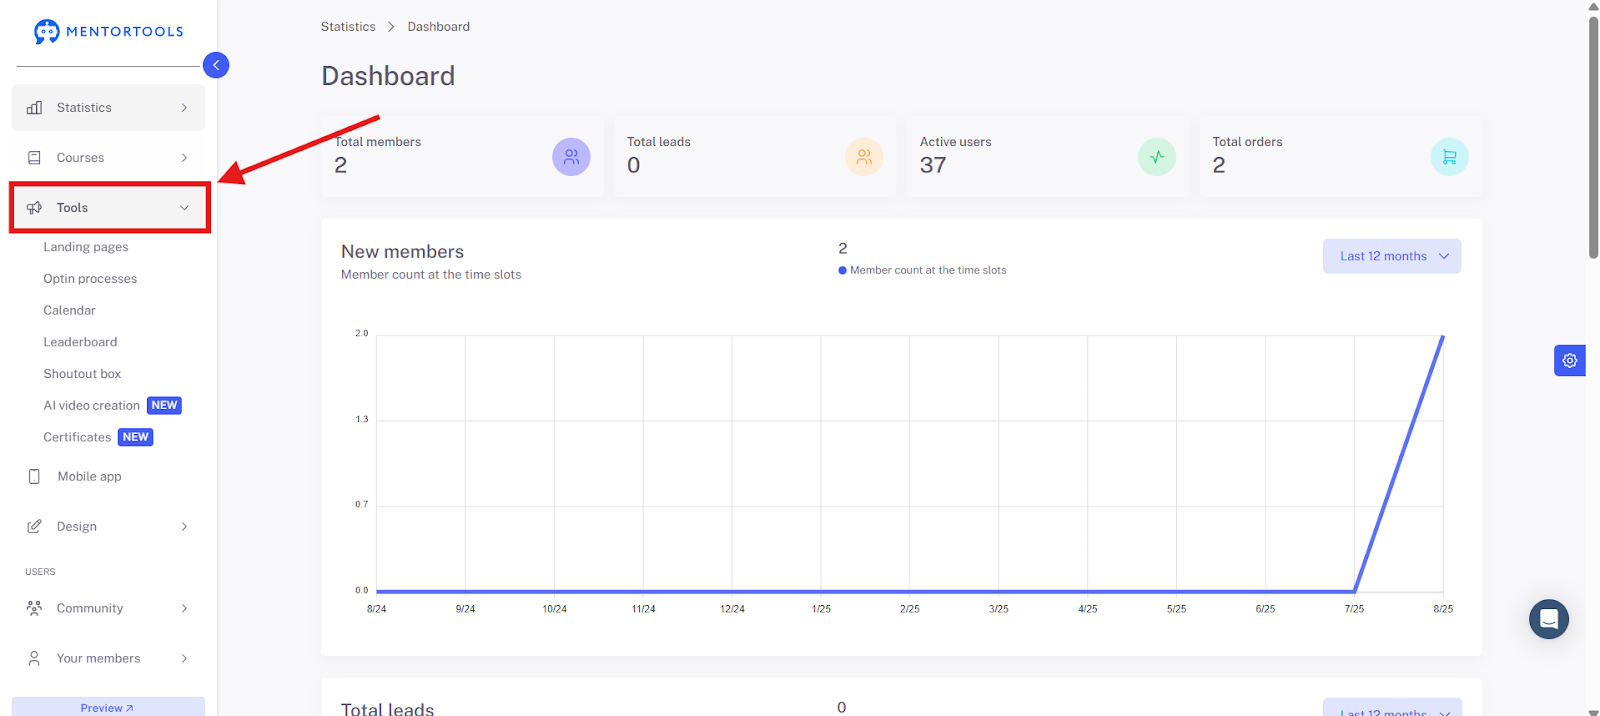1600x716 pixels.
Task: Go to AI video creation
Action: (x=91, y=406)
